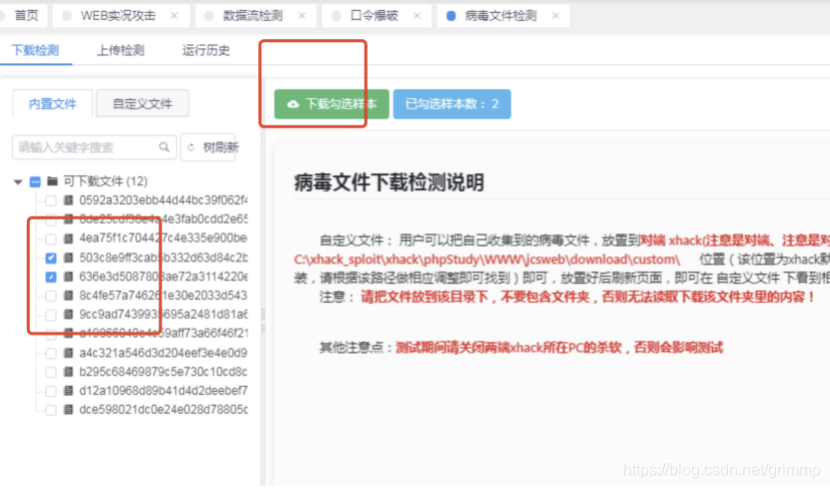Select the 病毒文件检测 tab

coord(501,16)
